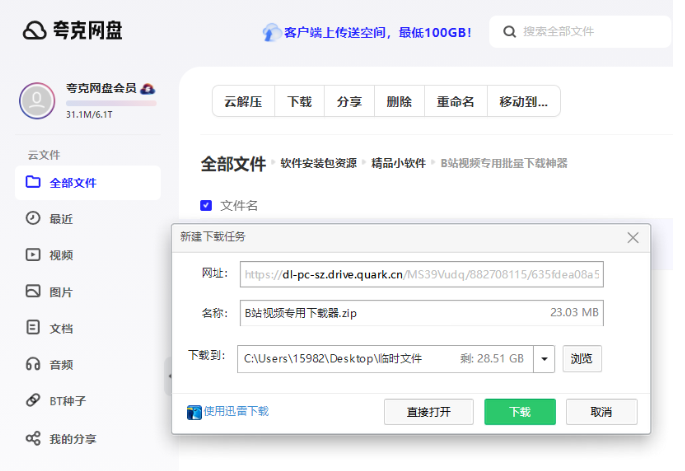Click the 名称 file name field
Screen dimensions: 685x471
(422, 313)
